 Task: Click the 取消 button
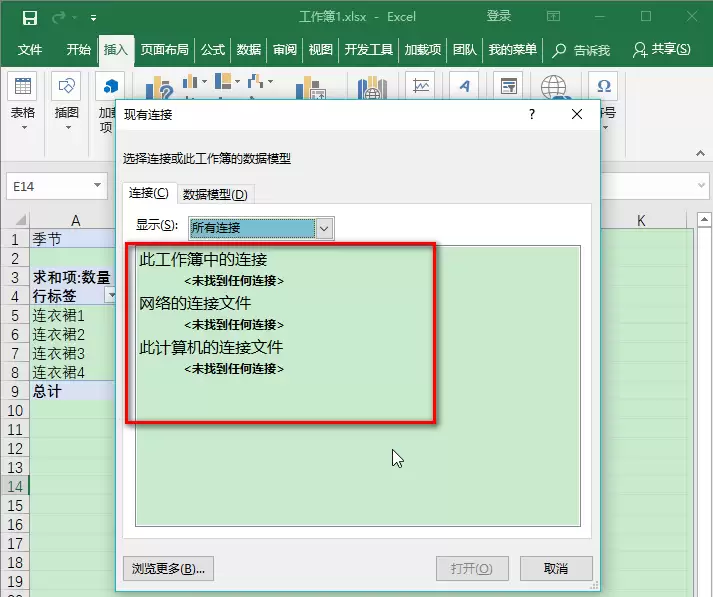[x=556, y=568]
